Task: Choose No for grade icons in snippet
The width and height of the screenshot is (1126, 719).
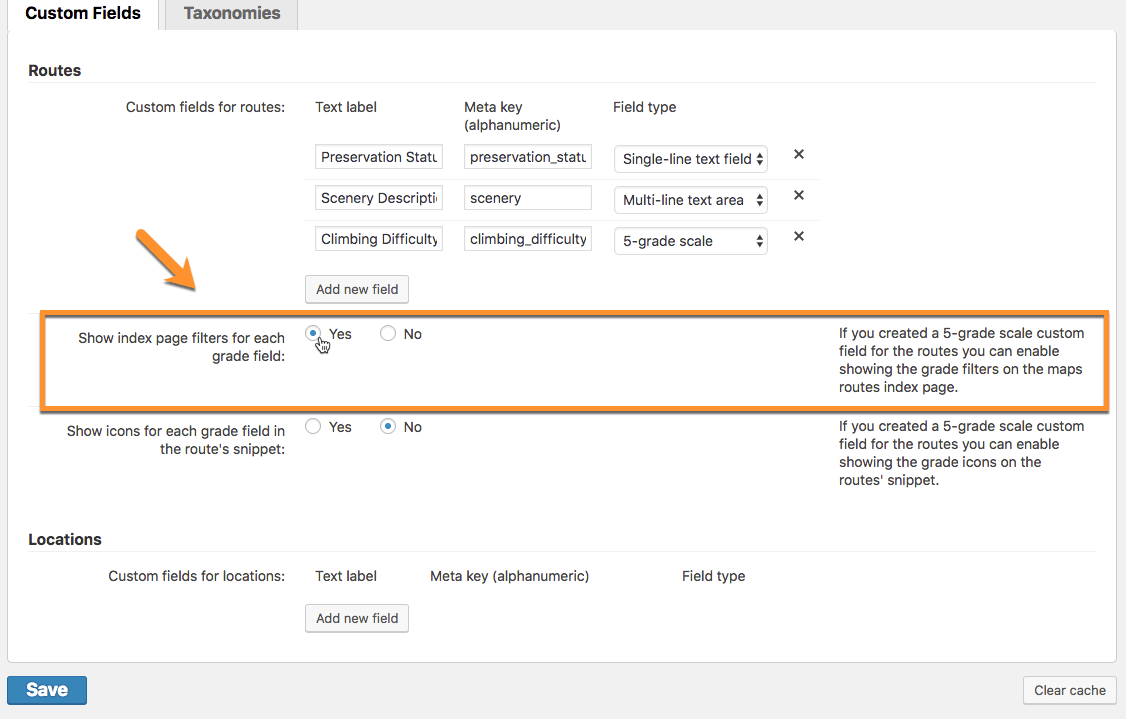Action: click(388, 427)
